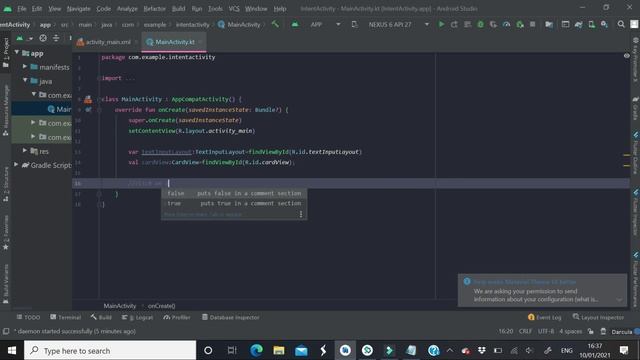Screen dimensions: 640x360
Task: Open the Project Structure toolbar icon
Action: tap(549, 24)
